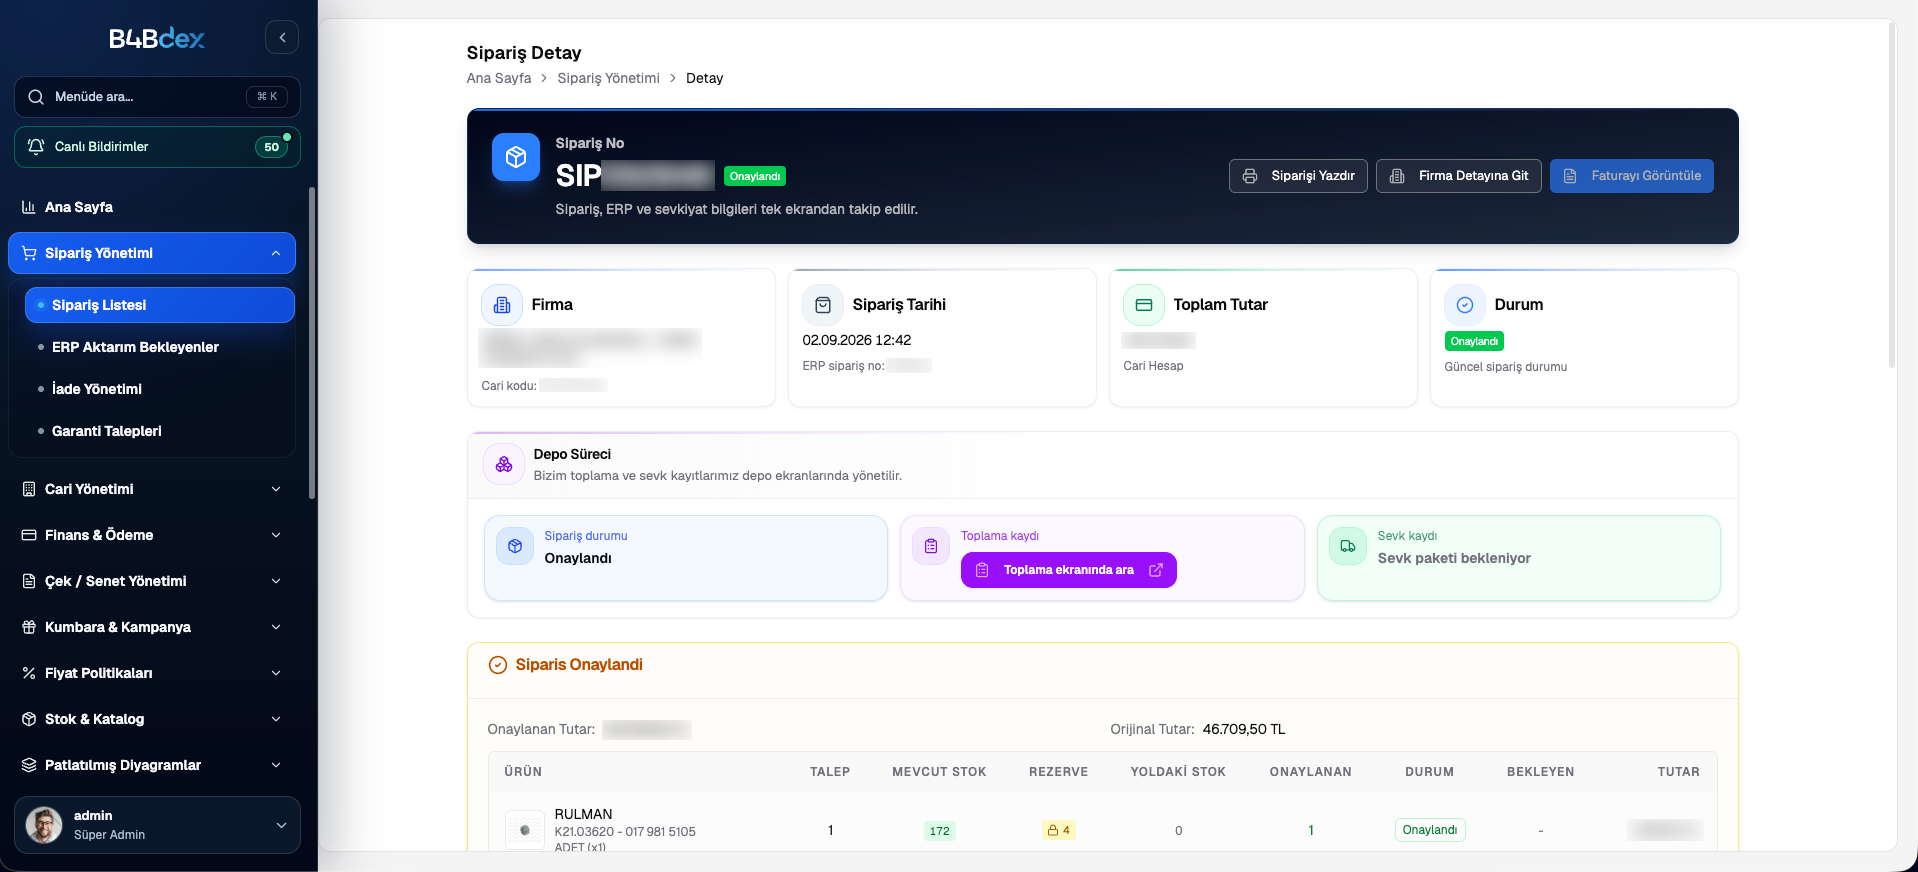Click the blue package icon beside Sipariş No
The image size is (1918, 872).
coord(516,158)
